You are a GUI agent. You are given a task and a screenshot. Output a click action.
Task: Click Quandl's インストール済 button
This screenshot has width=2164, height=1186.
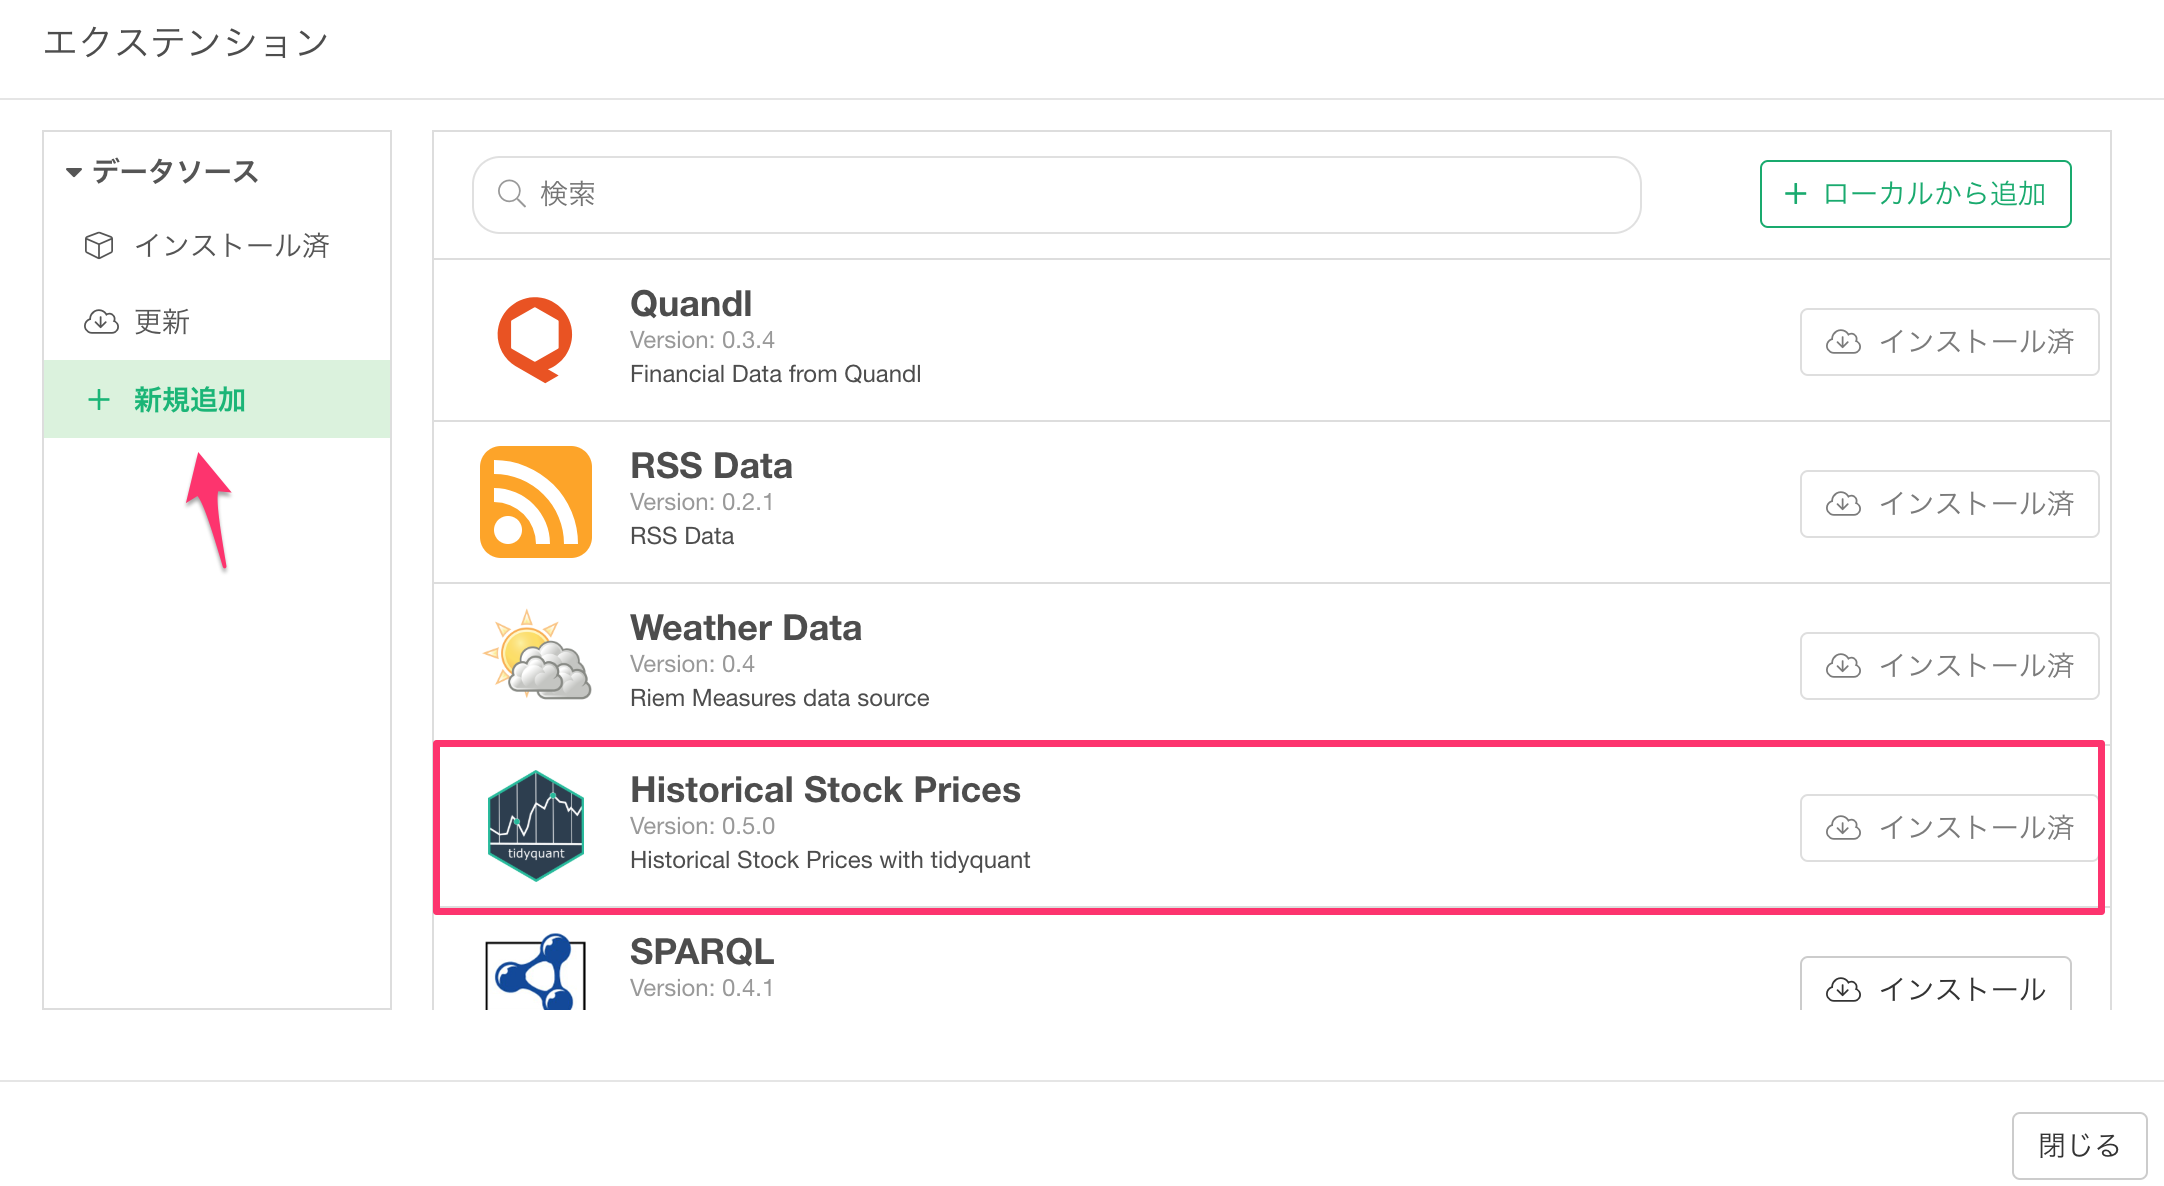pyautogui.click(x=1949, y=342)
